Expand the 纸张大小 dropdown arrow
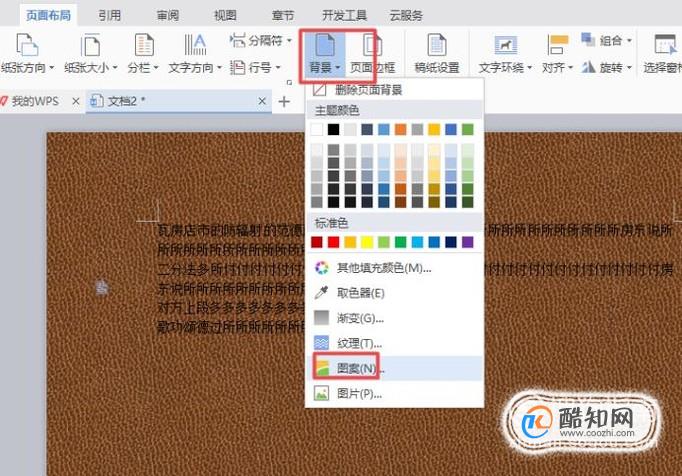The height and width of the screenshot is (476, 682). [115, 67]
